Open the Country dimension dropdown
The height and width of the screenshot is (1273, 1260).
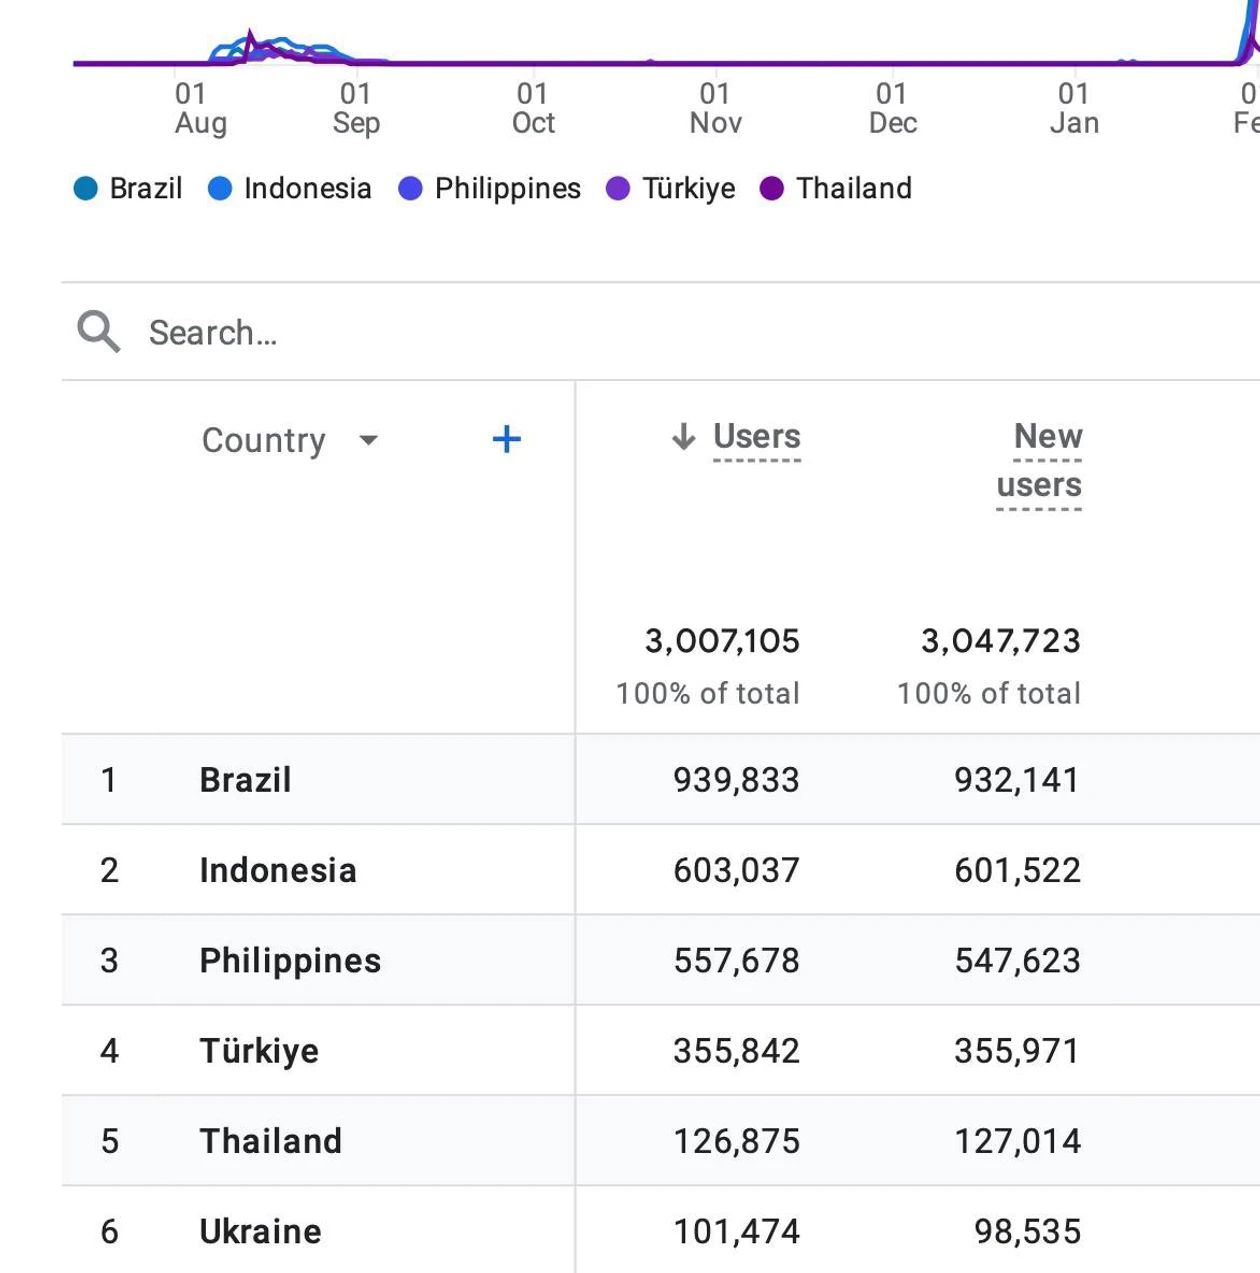(368, 440)
